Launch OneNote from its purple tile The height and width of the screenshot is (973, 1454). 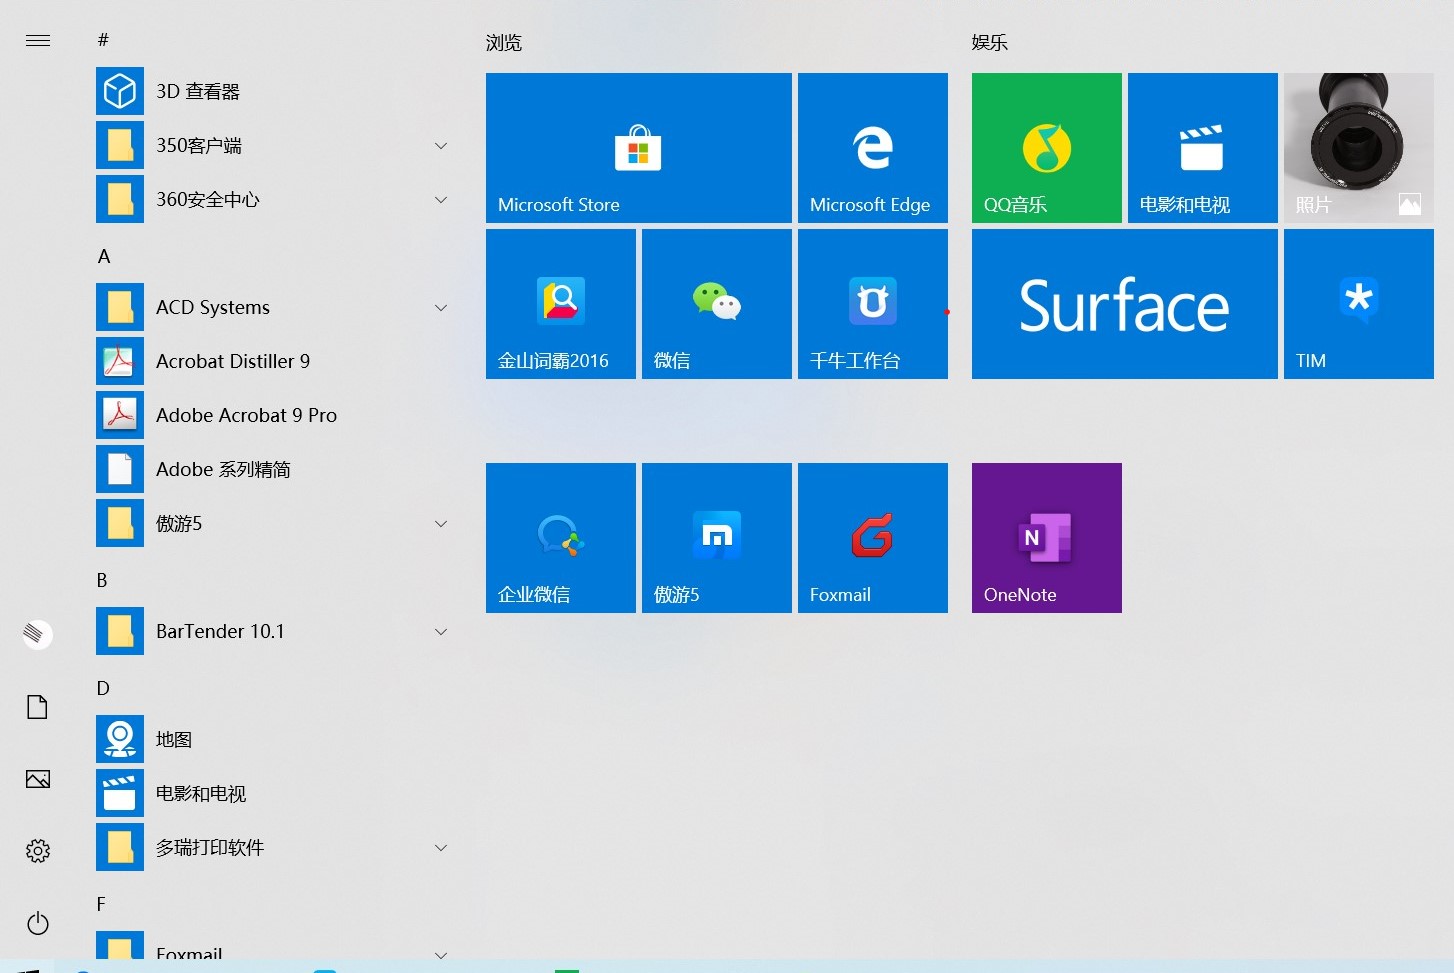[x=1046, y=537]
